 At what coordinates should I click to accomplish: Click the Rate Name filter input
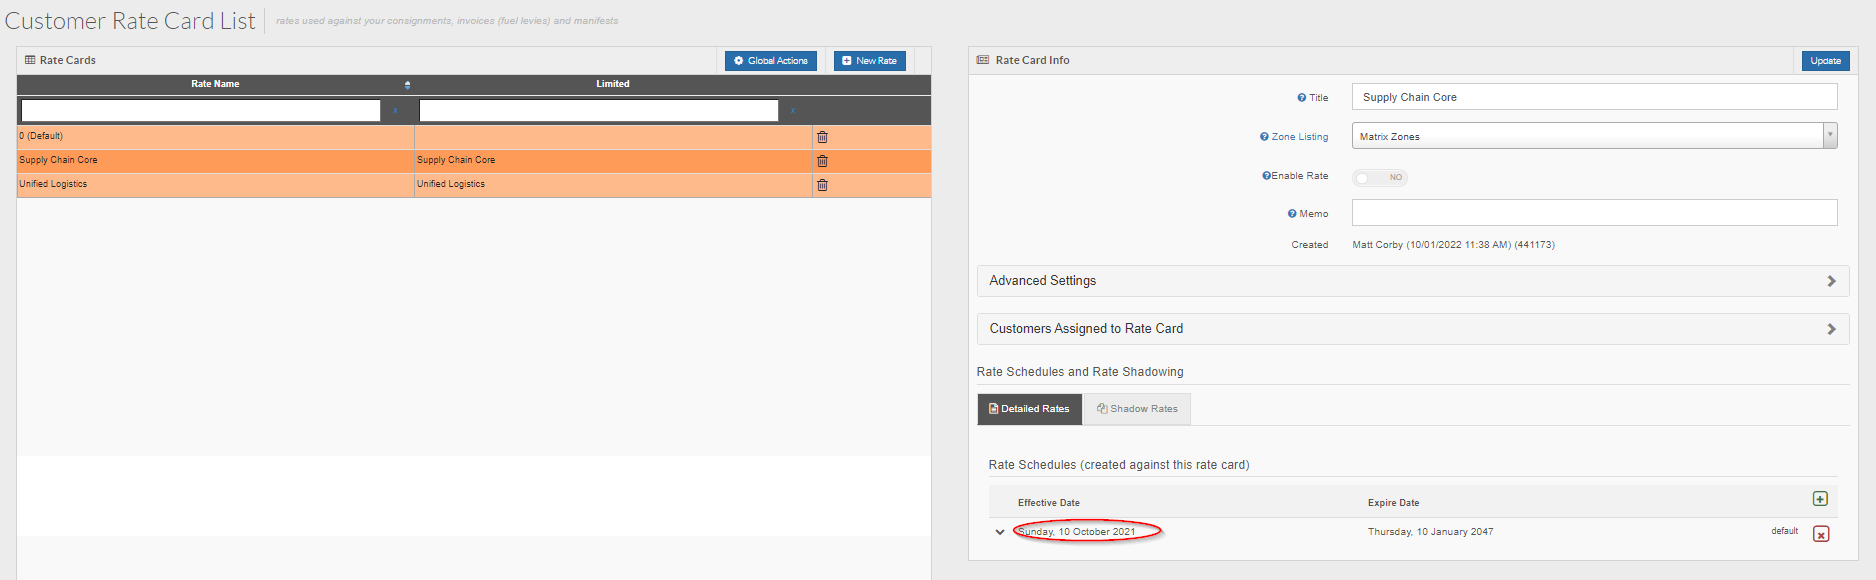click(x=201, y=110)
